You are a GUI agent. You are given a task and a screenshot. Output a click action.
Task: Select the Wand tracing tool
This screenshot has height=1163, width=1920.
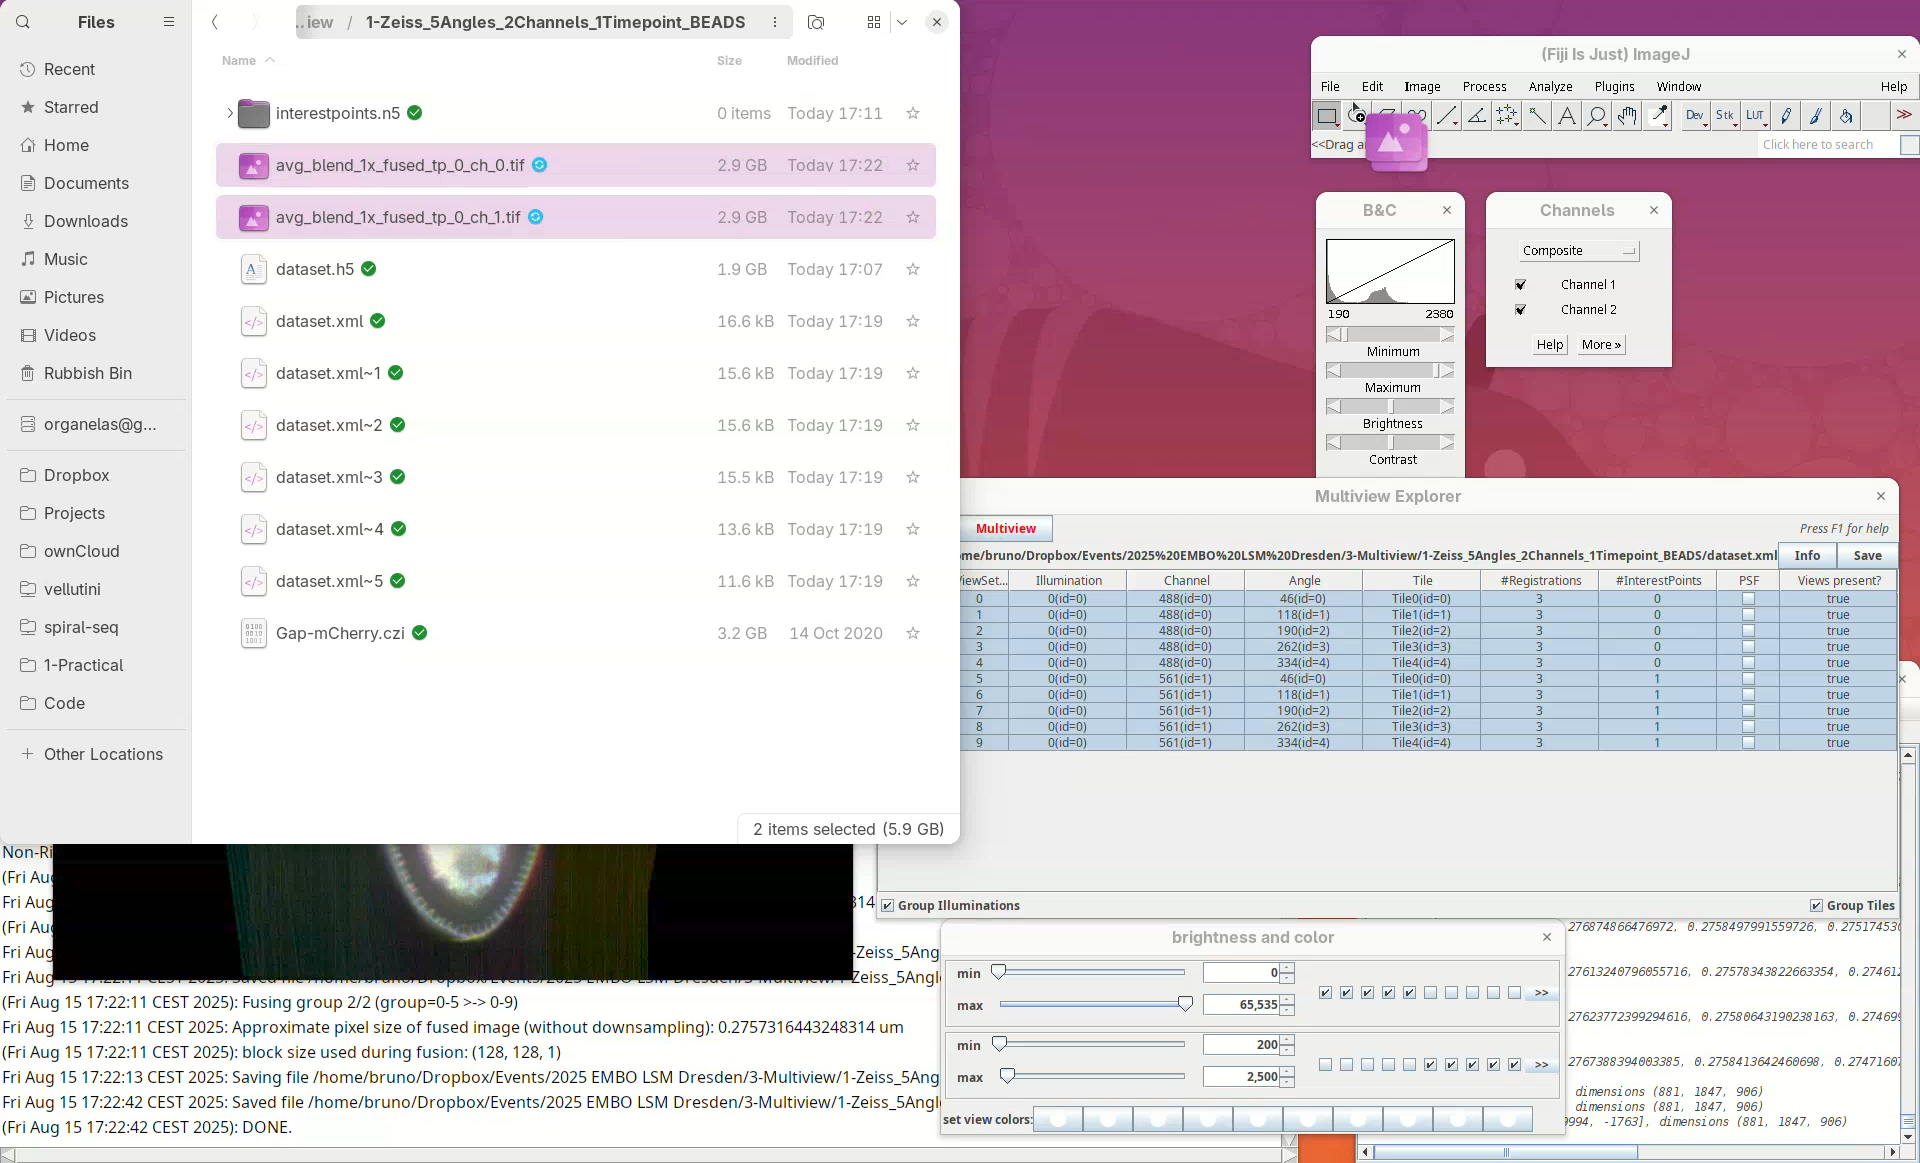click(1537, 116)
